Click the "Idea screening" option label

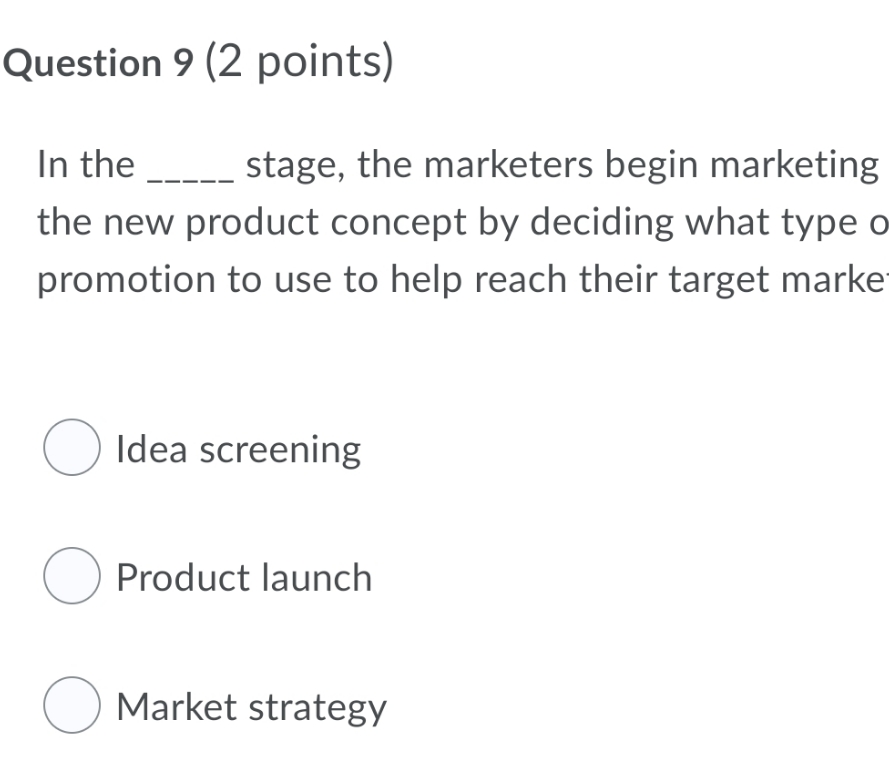click(237, 450)
